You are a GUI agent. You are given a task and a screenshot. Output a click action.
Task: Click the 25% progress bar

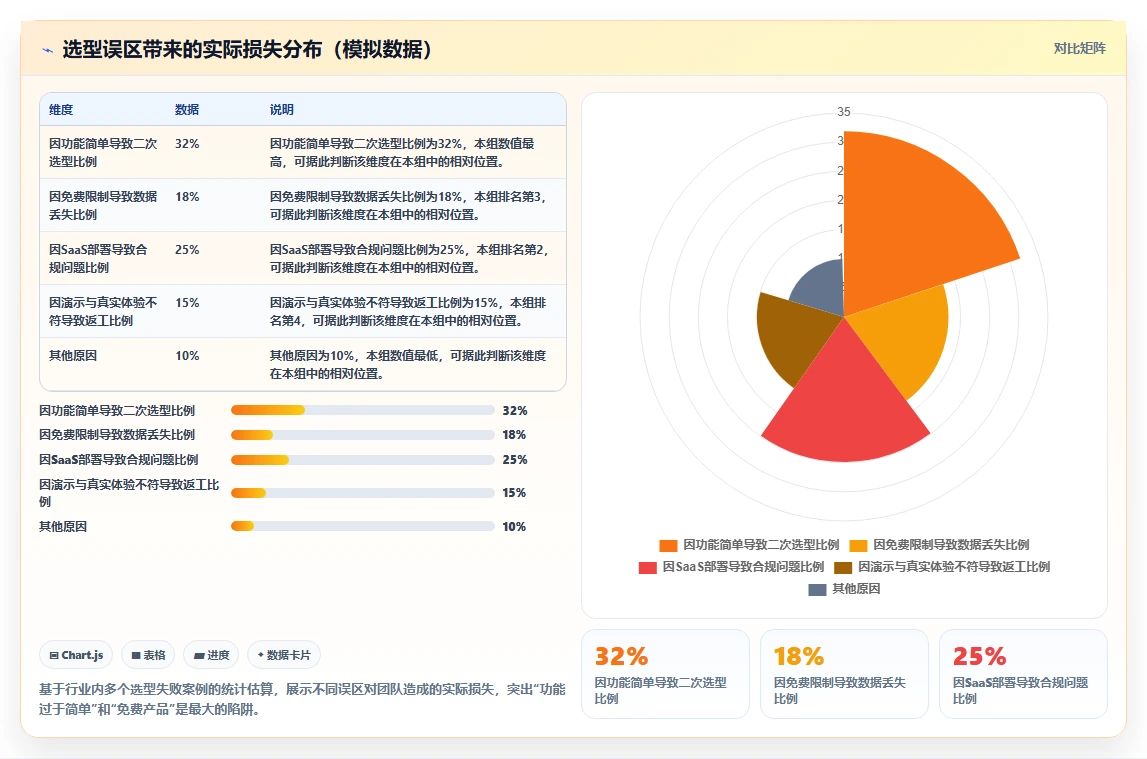coord(363,460)
